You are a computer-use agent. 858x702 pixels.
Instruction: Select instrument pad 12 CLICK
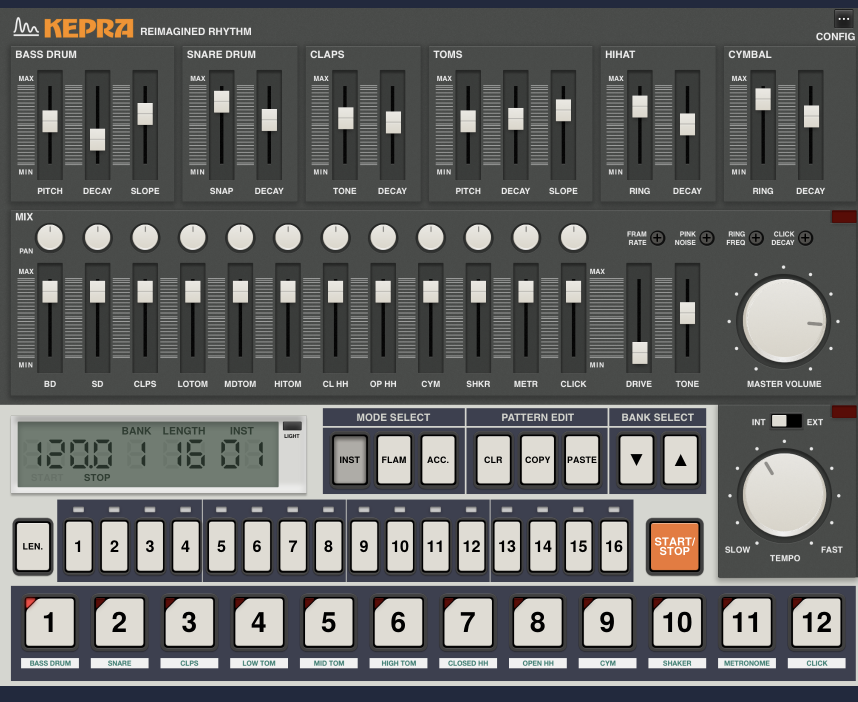pyautogui.click(x=816, y=622)
